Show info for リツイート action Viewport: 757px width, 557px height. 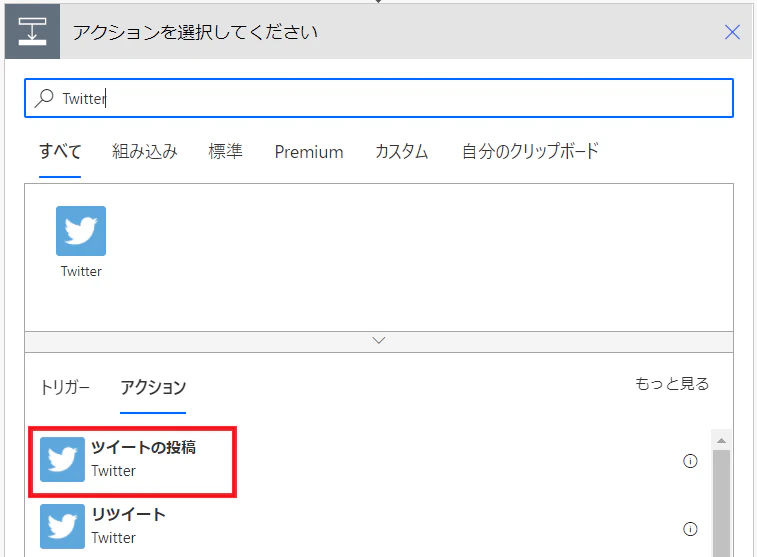coord(690,529)
